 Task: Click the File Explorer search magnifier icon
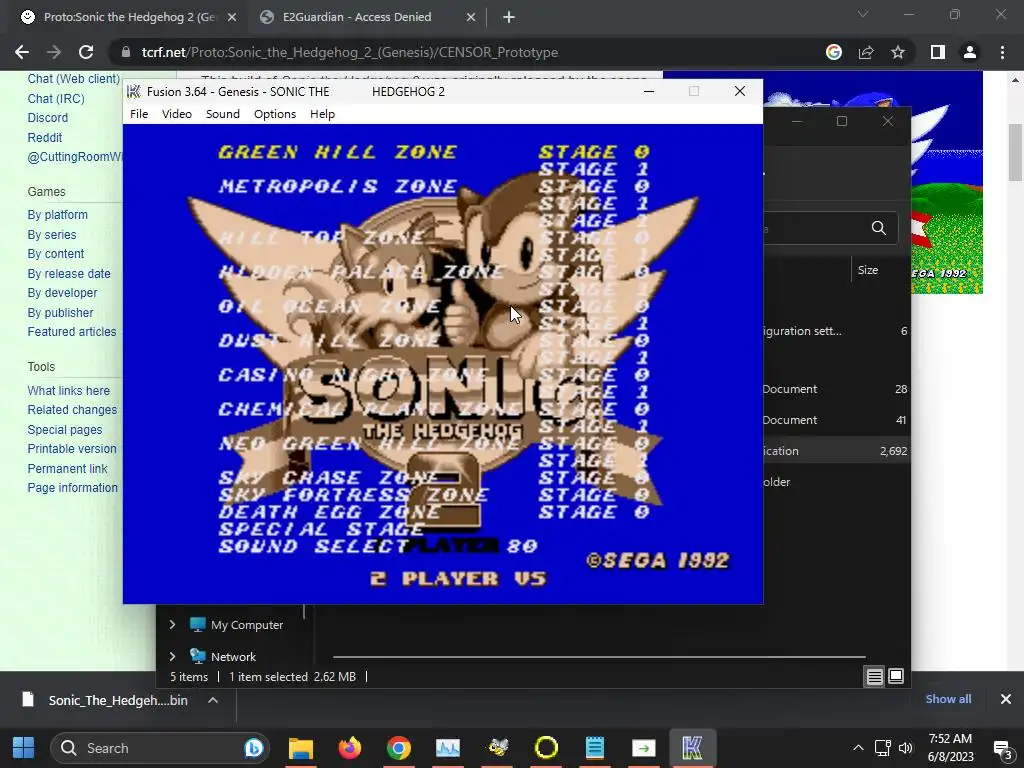click(x=879, y=228)
